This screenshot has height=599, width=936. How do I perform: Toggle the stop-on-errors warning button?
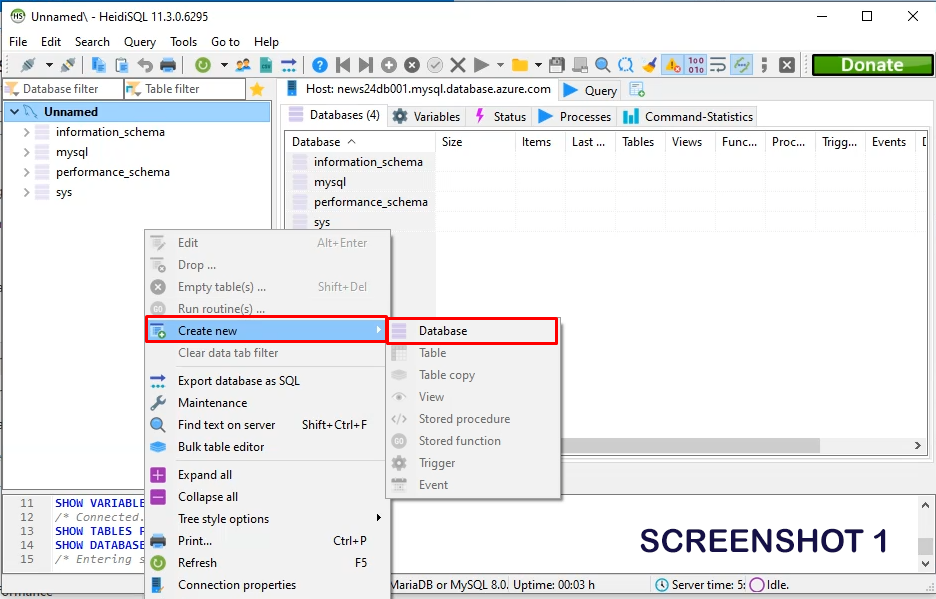[x=672, y=65]
